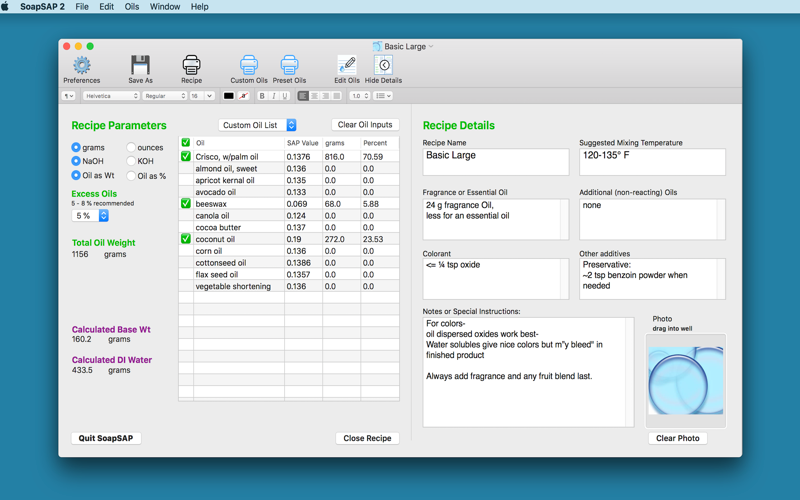Viewport: 800px width, 500px height.
Task: Open the Edit Oils pencil icon
Action: (x=347, y=65)
